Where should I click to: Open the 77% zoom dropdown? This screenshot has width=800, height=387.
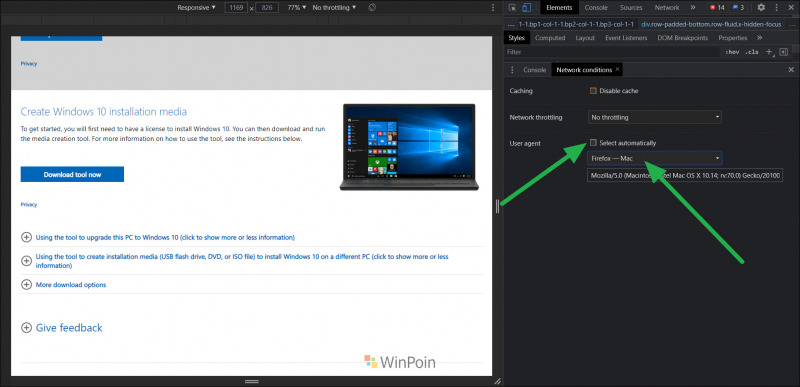coord(297,8)
